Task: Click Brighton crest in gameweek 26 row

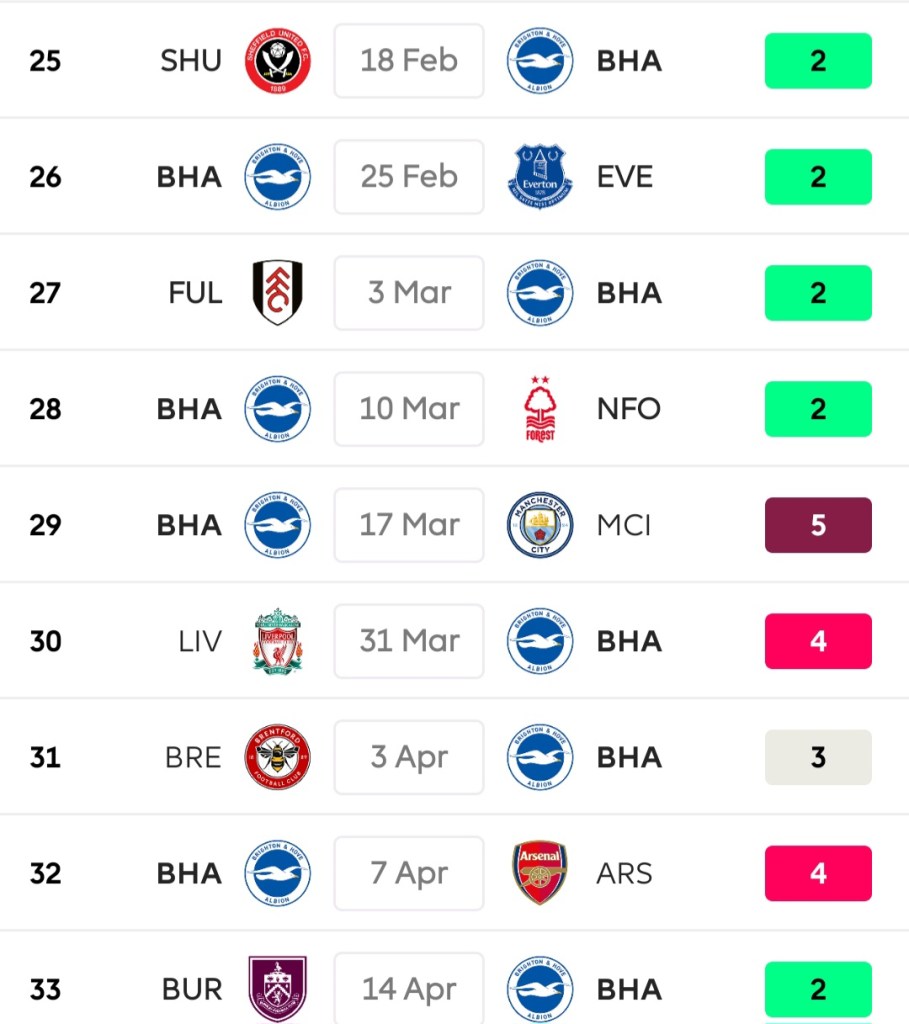Action: tap(277, 177)
